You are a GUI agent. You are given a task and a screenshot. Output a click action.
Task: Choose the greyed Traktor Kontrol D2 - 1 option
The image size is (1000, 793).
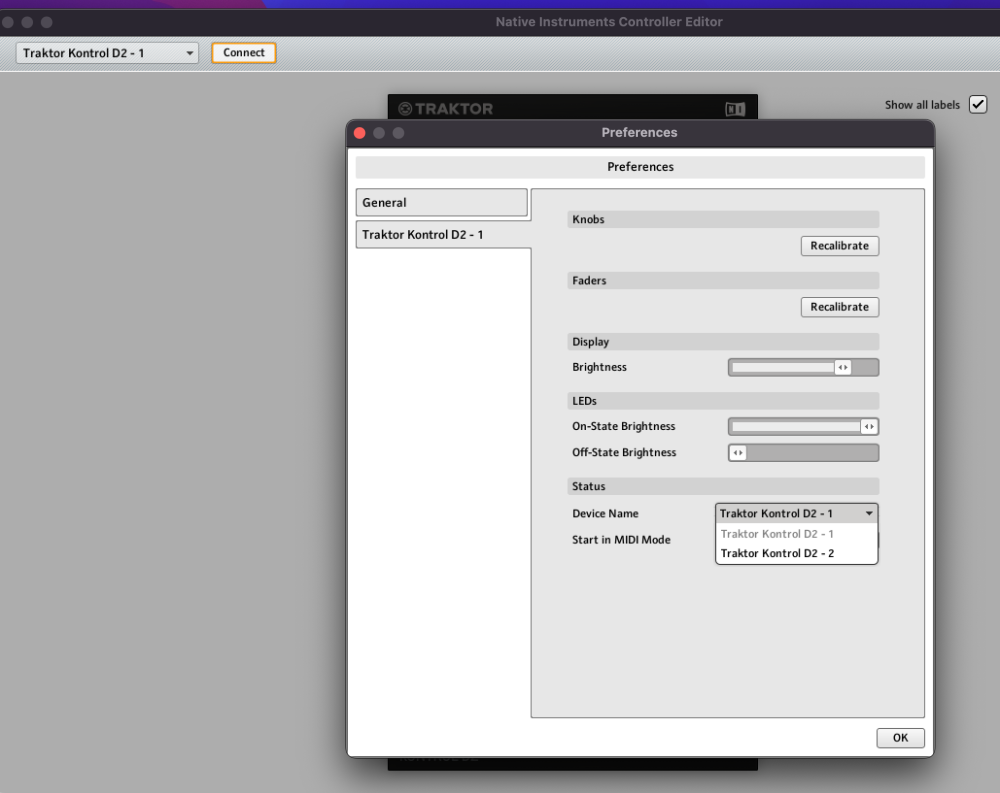pos(797,534)
